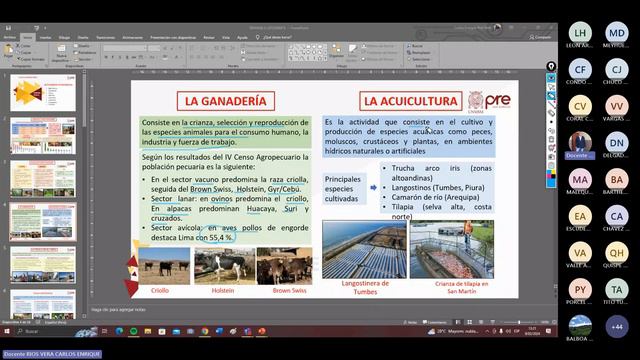Image resolution: width=640 pixels, height=360 pixels.
Task: Click the ¿Qué desea hacer? search box
Action: [278, 37]
